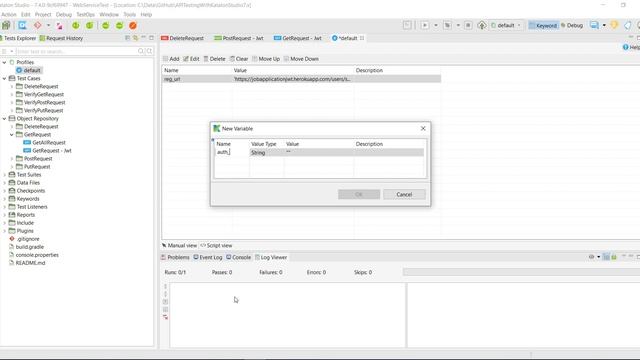Switch to Script view tab

[x=216, y=245]
